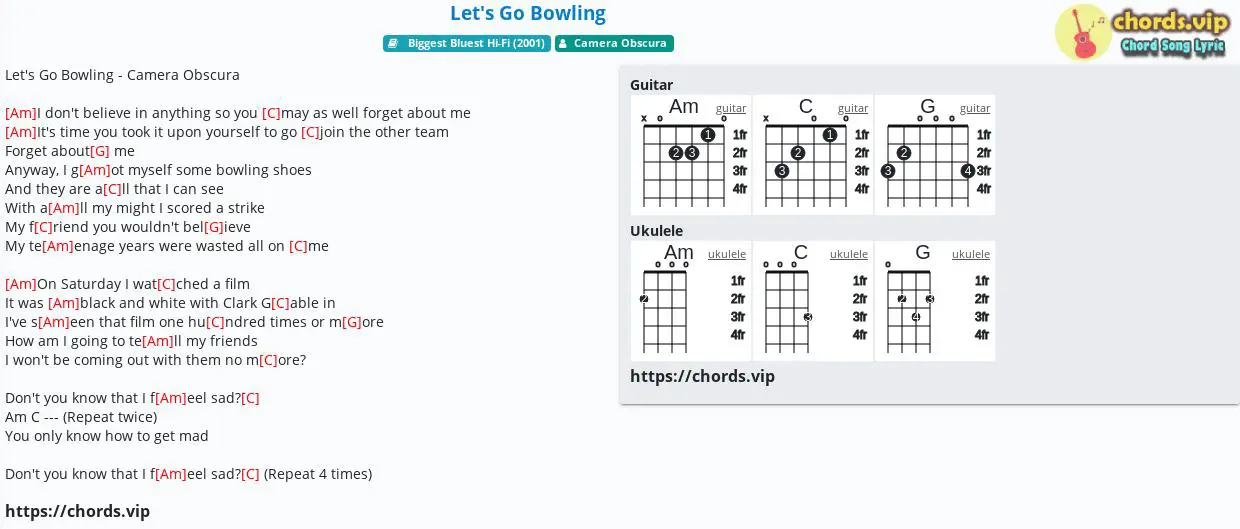This screenshot has width=1240, height=529.
Task: Click the album book icon in the tag
Action: tap(394, 44)
